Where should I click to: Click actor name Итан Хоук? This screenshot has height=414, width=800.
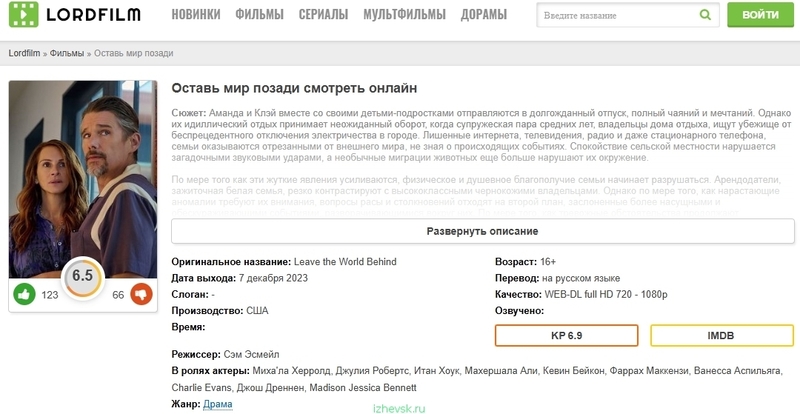point(437,371)
